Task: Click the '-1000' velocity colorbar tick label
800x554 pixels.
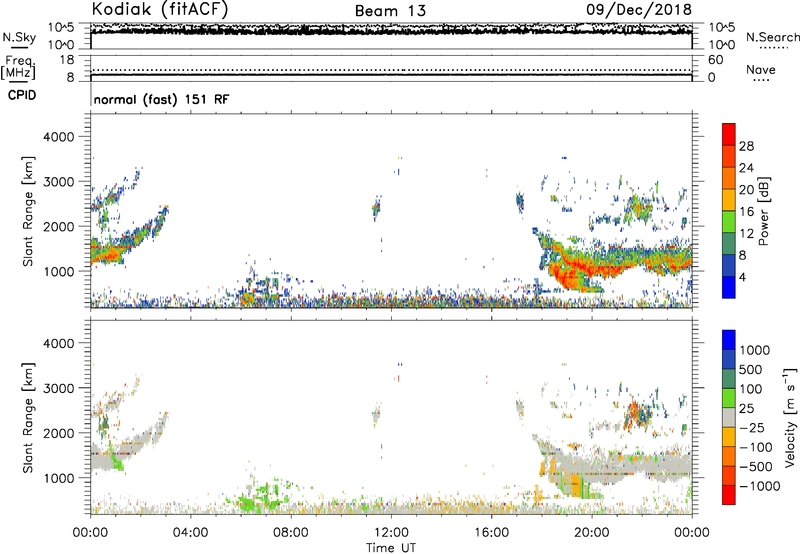Action: pos(760,486)
